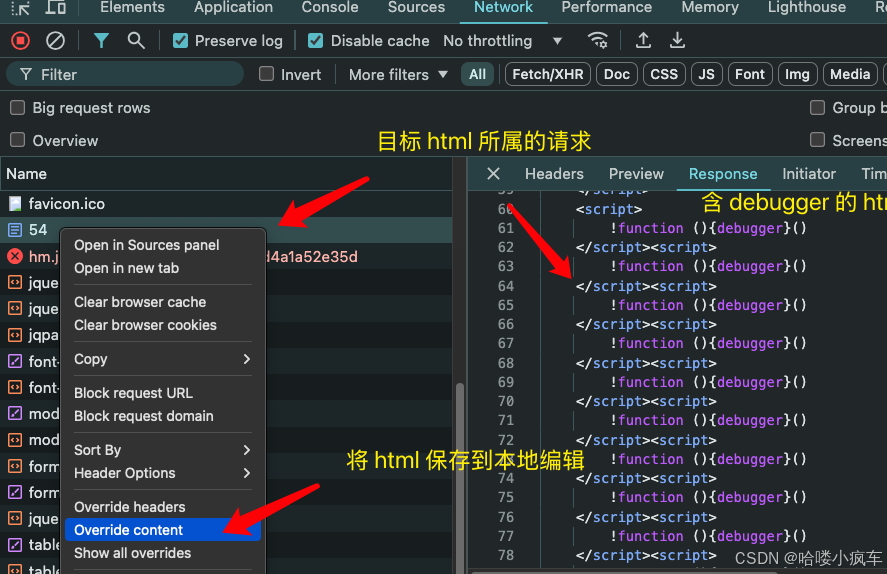Stop recording network log
This screenshot has height=574, width=887.
point(21,41)
